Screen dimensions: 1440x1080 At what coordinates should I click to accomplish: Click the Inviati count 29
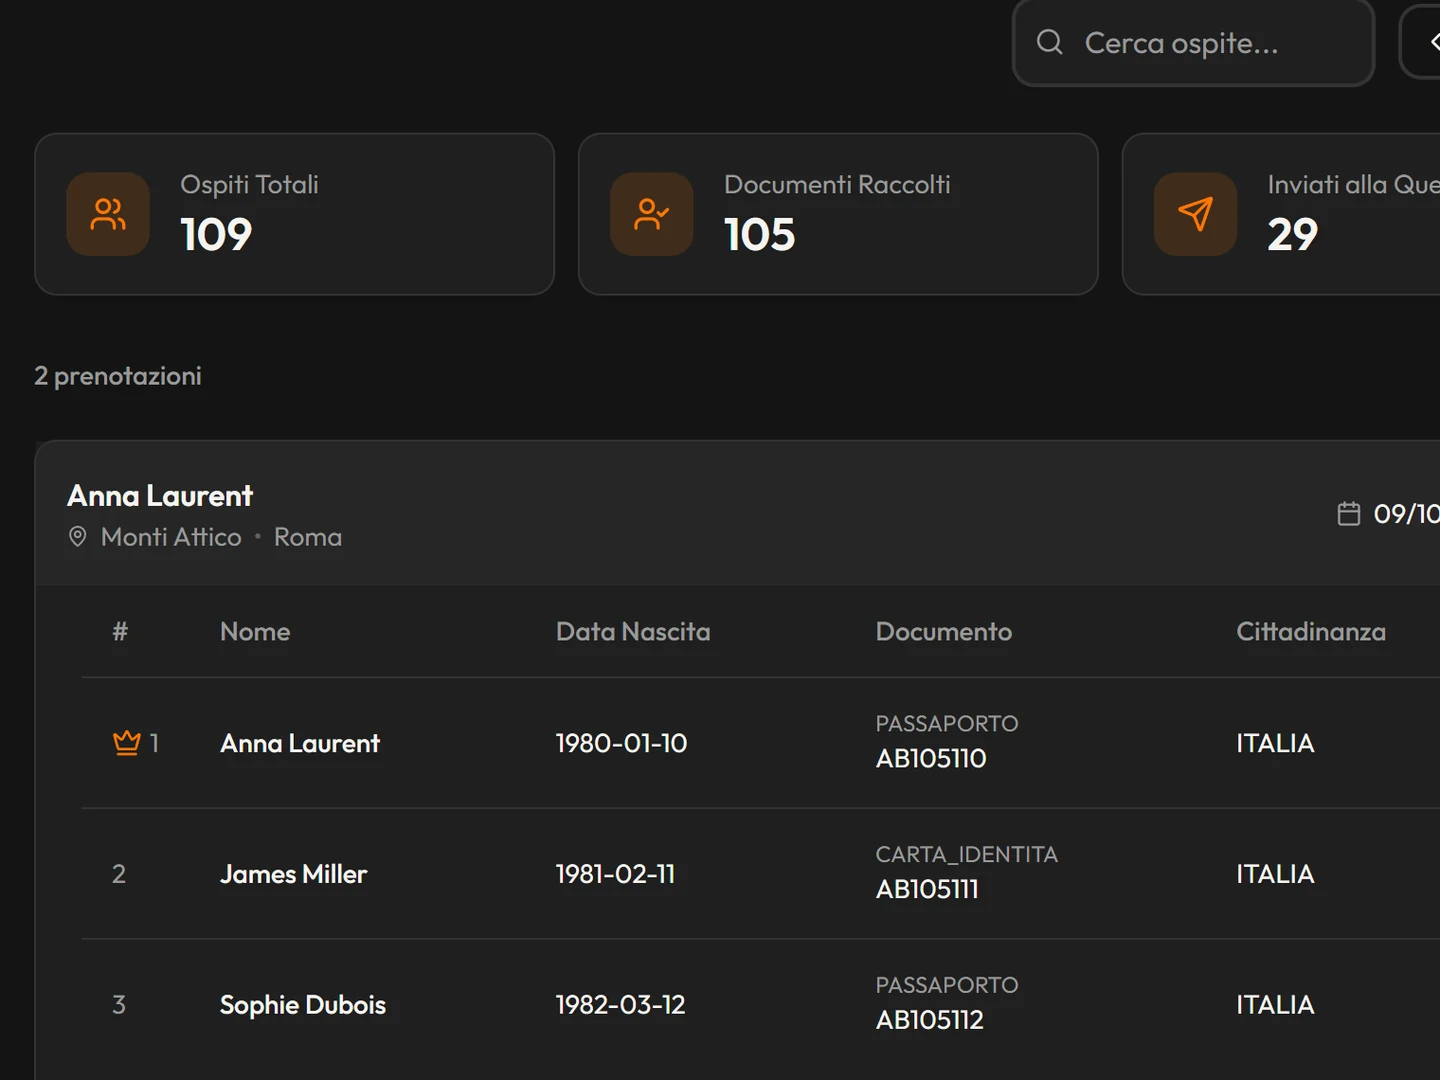click(1293, 235)
